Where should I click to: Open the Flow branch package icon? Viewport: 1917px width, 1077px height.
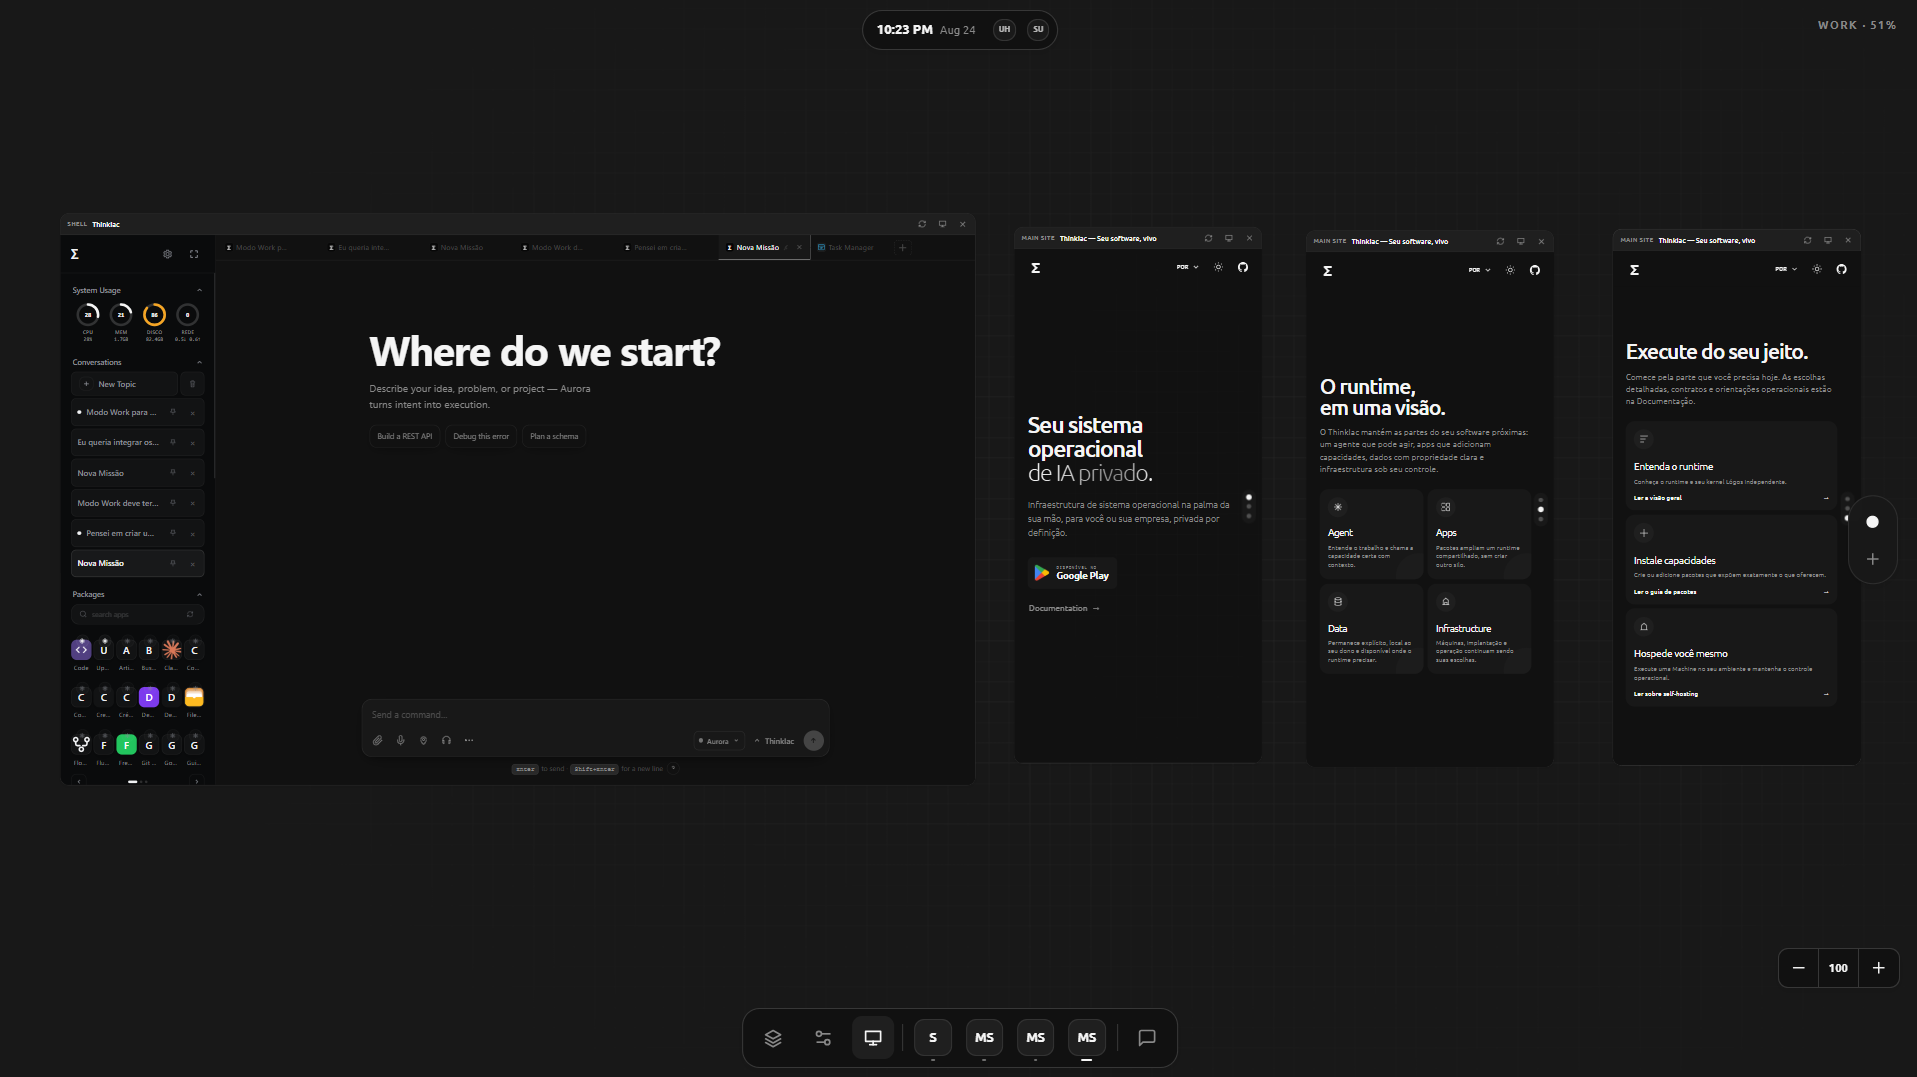point(81,744)
